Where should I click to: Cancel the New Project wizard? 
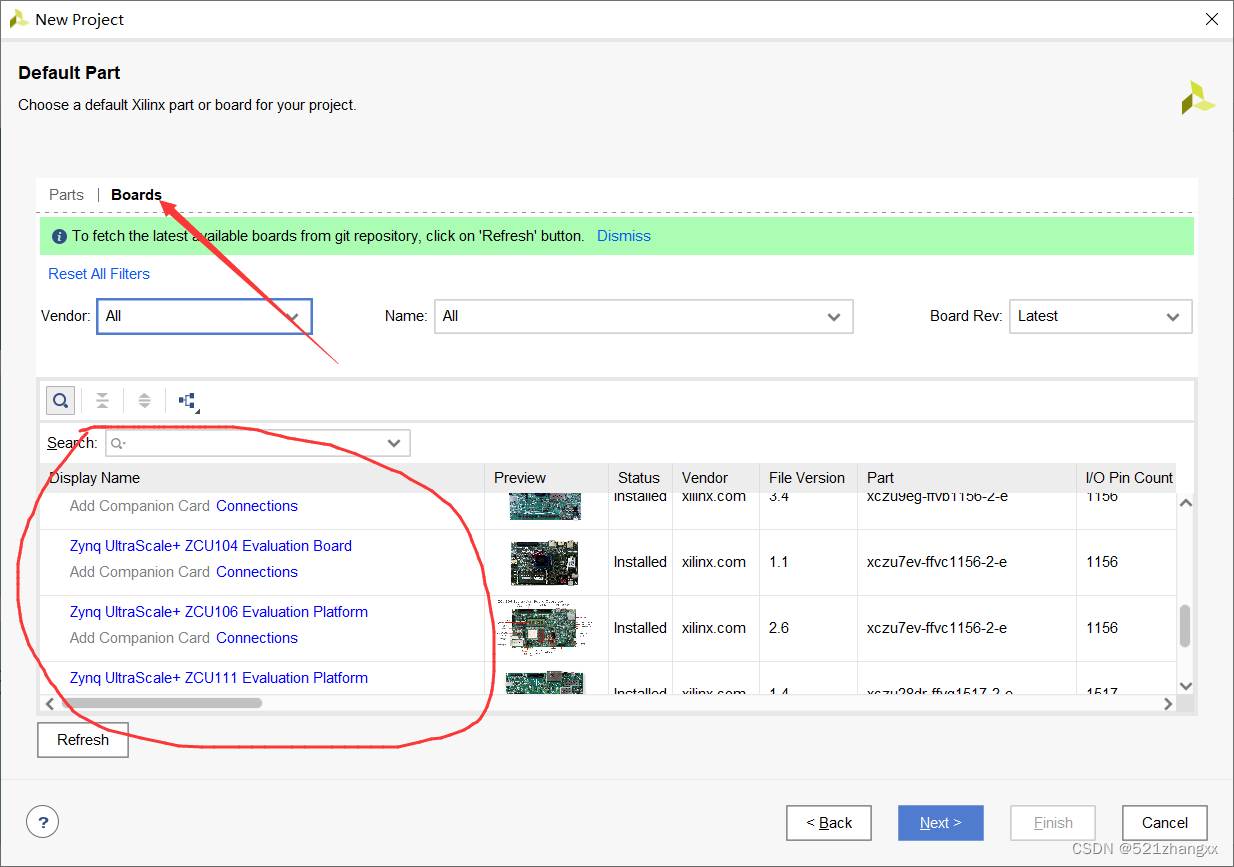click(1165, 823)
